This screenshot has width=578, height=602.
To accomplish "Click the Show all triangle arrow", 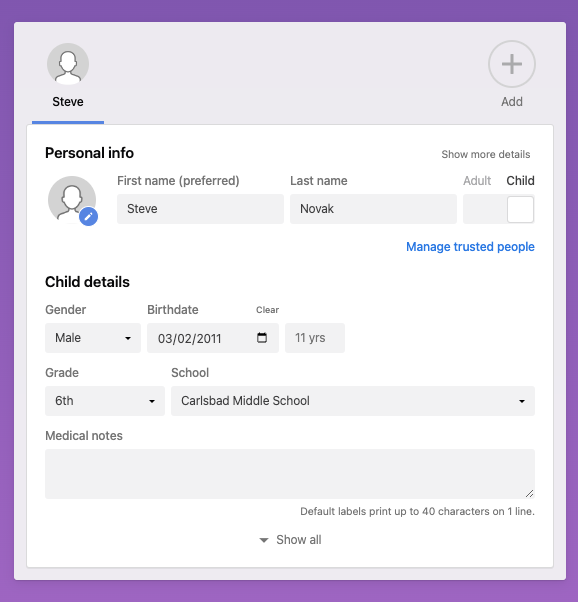I will 264,540.
